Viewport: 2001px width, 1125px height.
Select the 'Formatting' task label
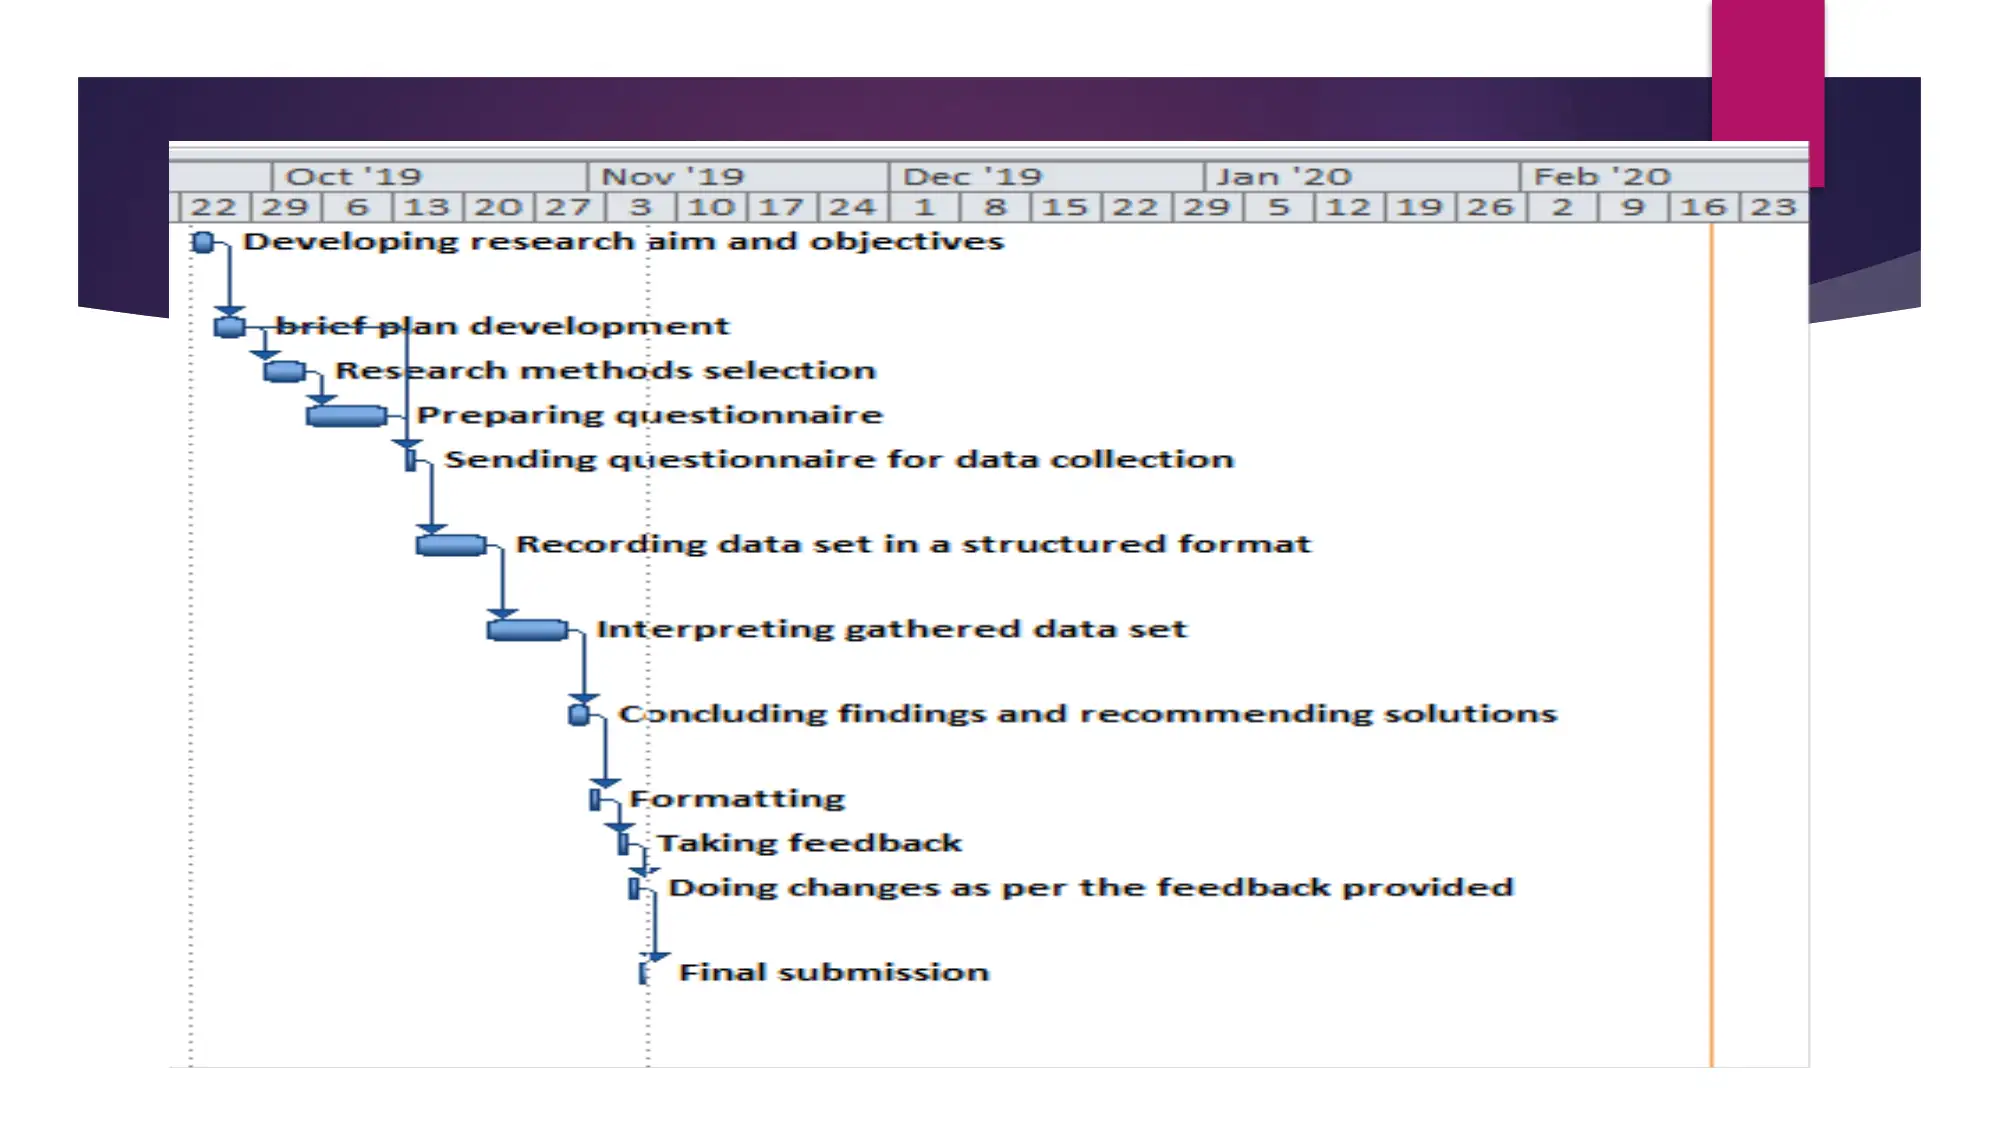737,799
